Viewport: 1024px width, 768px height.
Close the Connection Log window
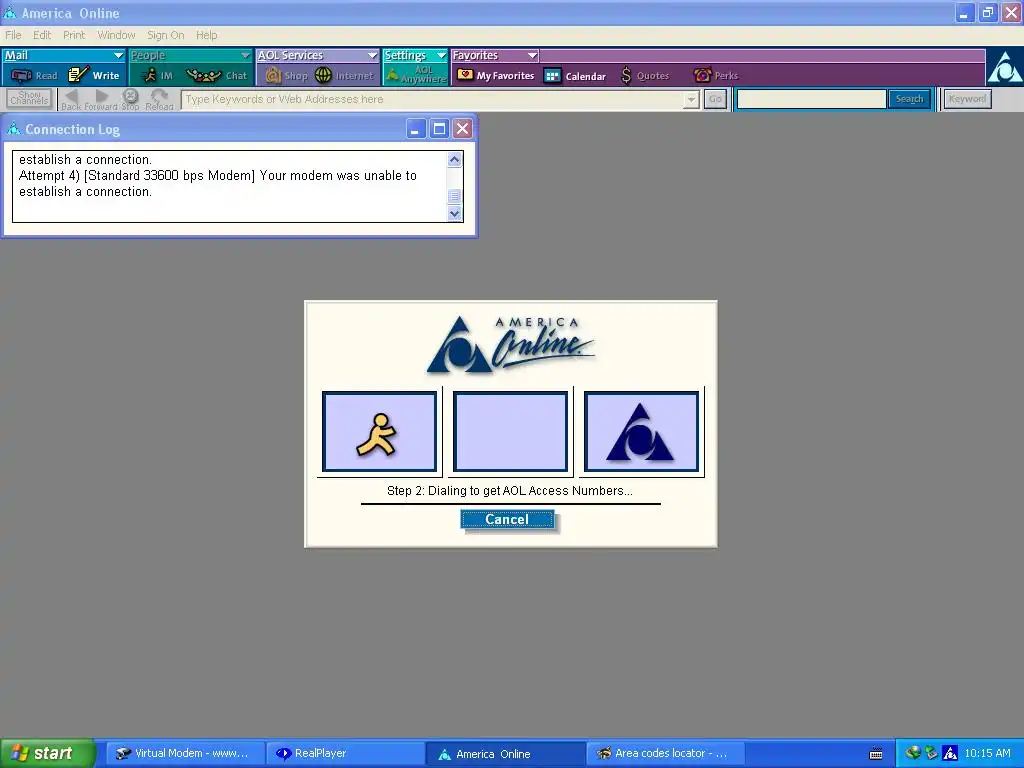462,129
